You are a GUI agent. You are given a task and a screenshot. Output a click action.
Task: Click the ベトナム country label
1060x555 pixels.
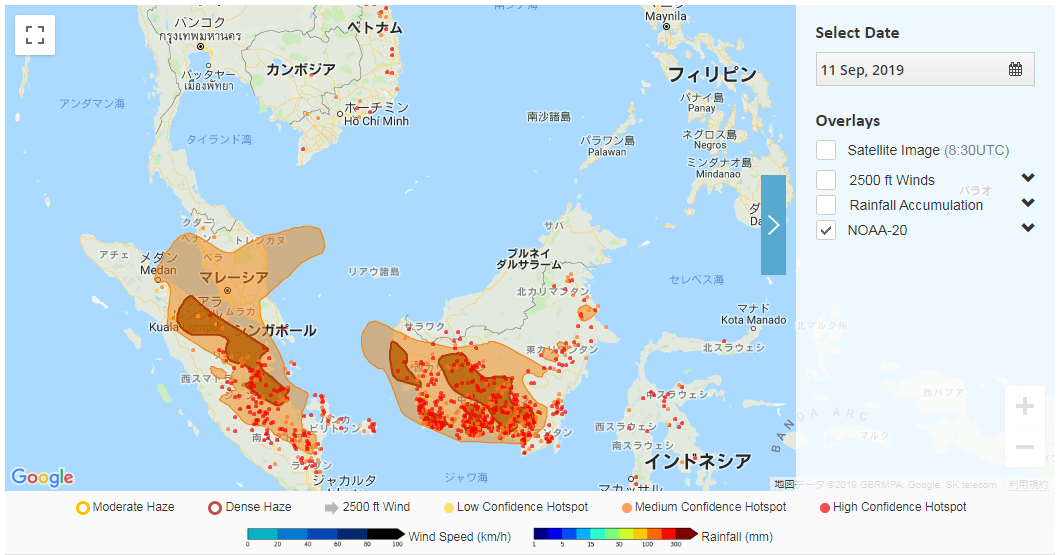[x=375, y=28]
